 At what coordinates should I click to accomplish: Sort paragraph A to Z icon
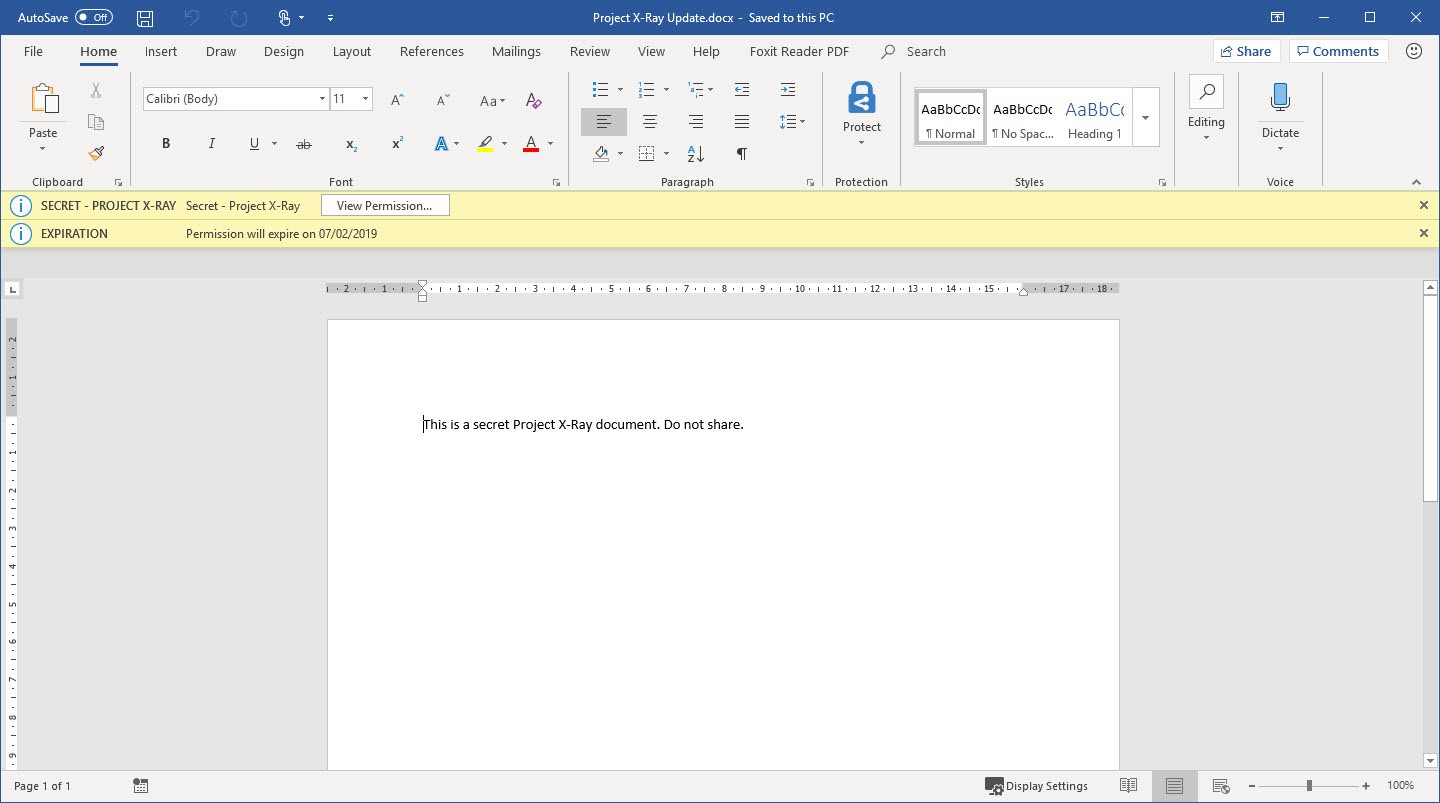click(x=696, y=154)
